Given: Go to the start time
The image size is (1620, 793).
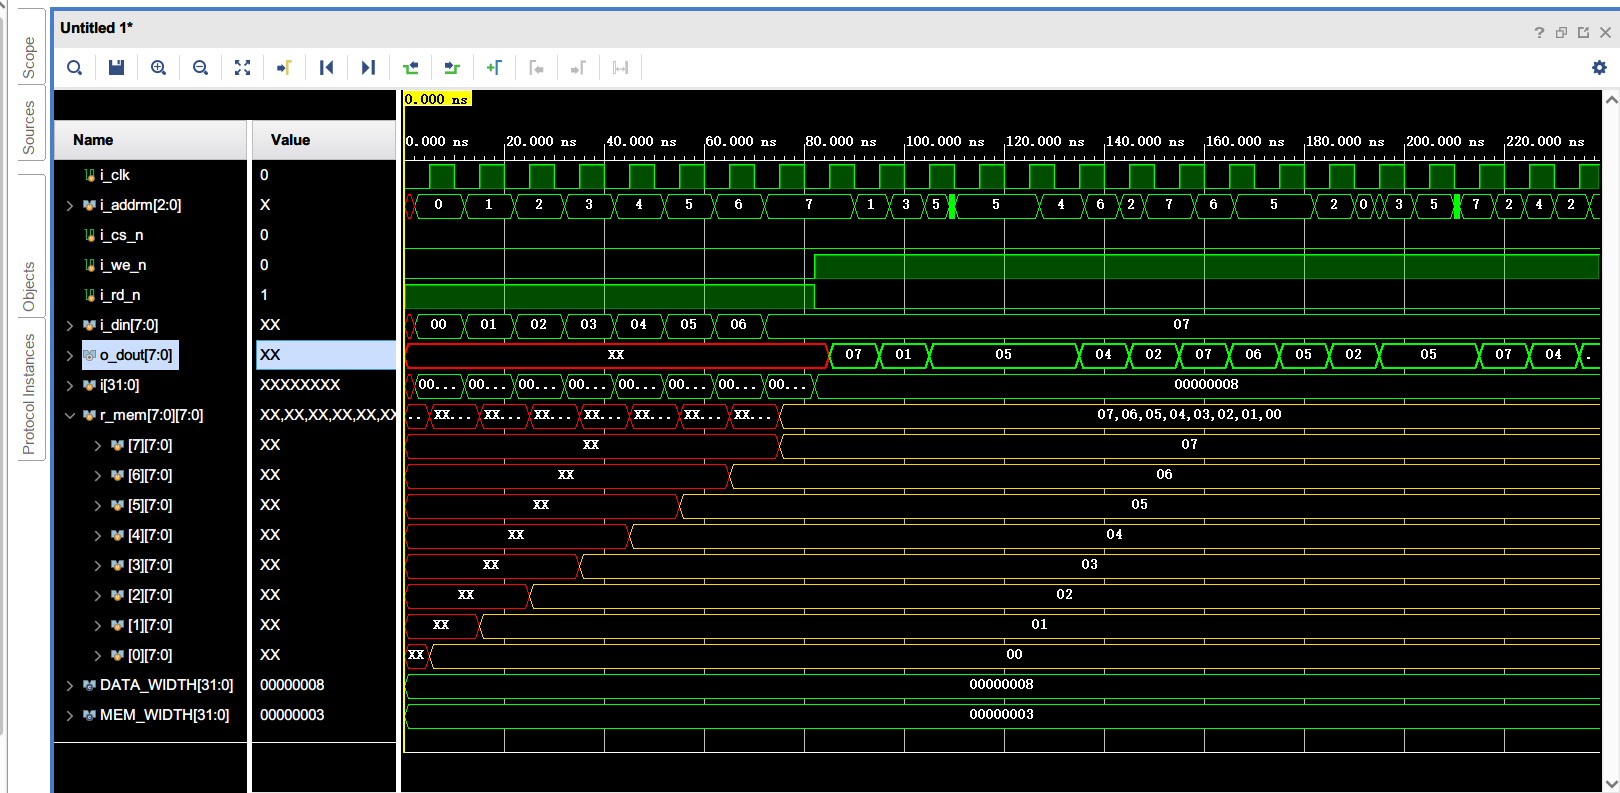Looking at the screenshot, I should [326, 68].
